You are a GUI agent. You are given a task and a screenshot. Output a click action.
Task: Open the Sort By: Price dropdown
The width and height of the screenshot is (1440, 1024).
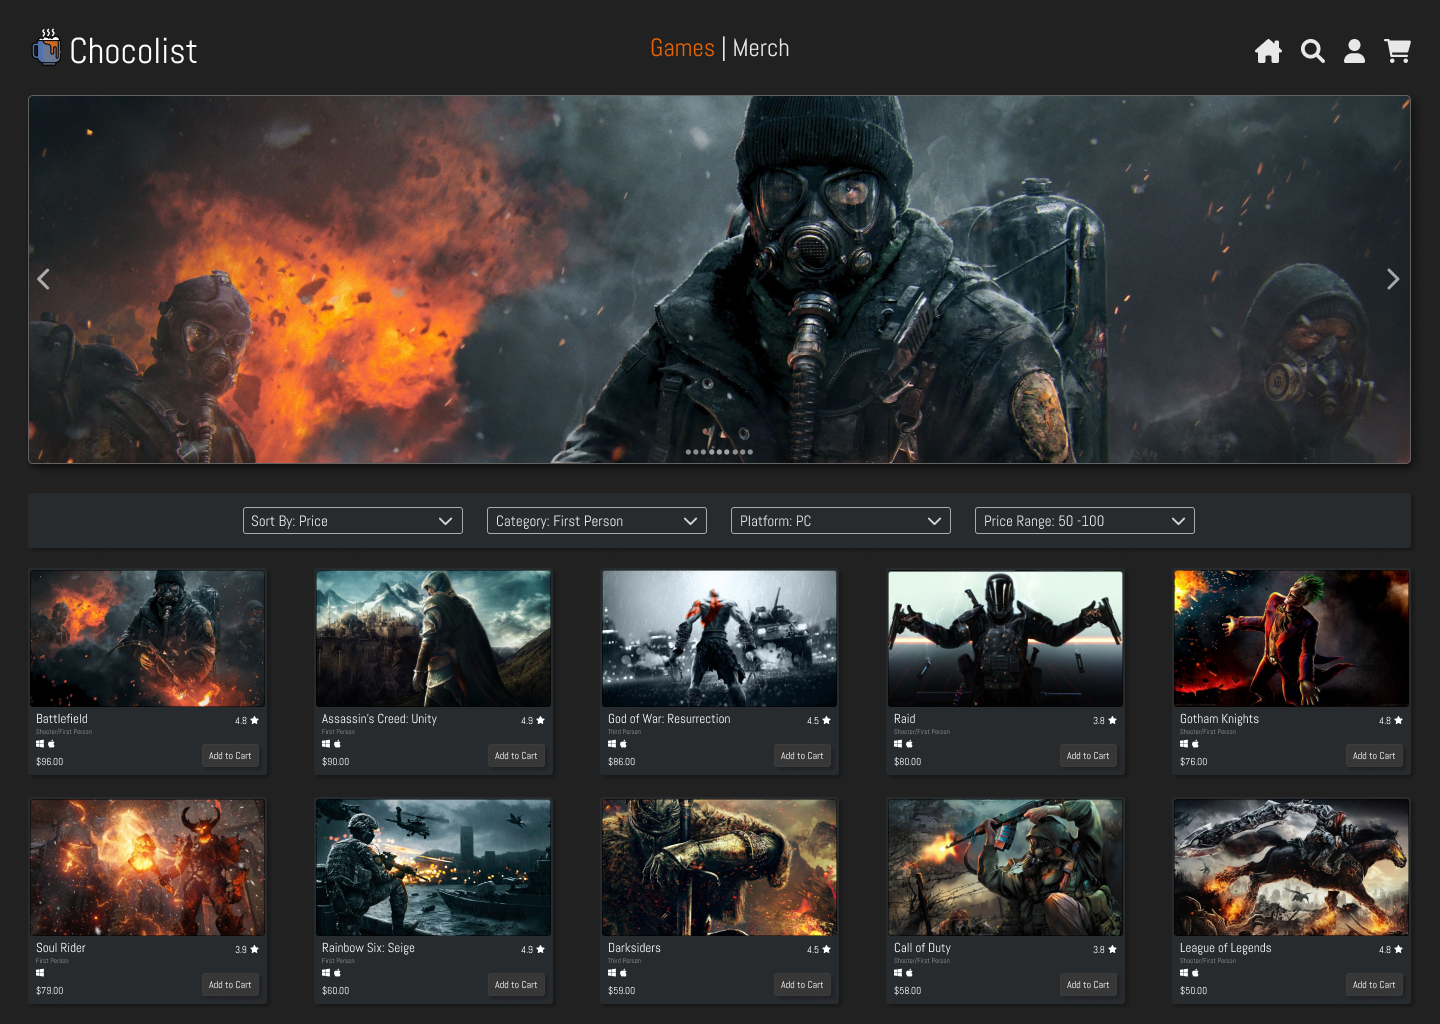(x=353, y=521)
